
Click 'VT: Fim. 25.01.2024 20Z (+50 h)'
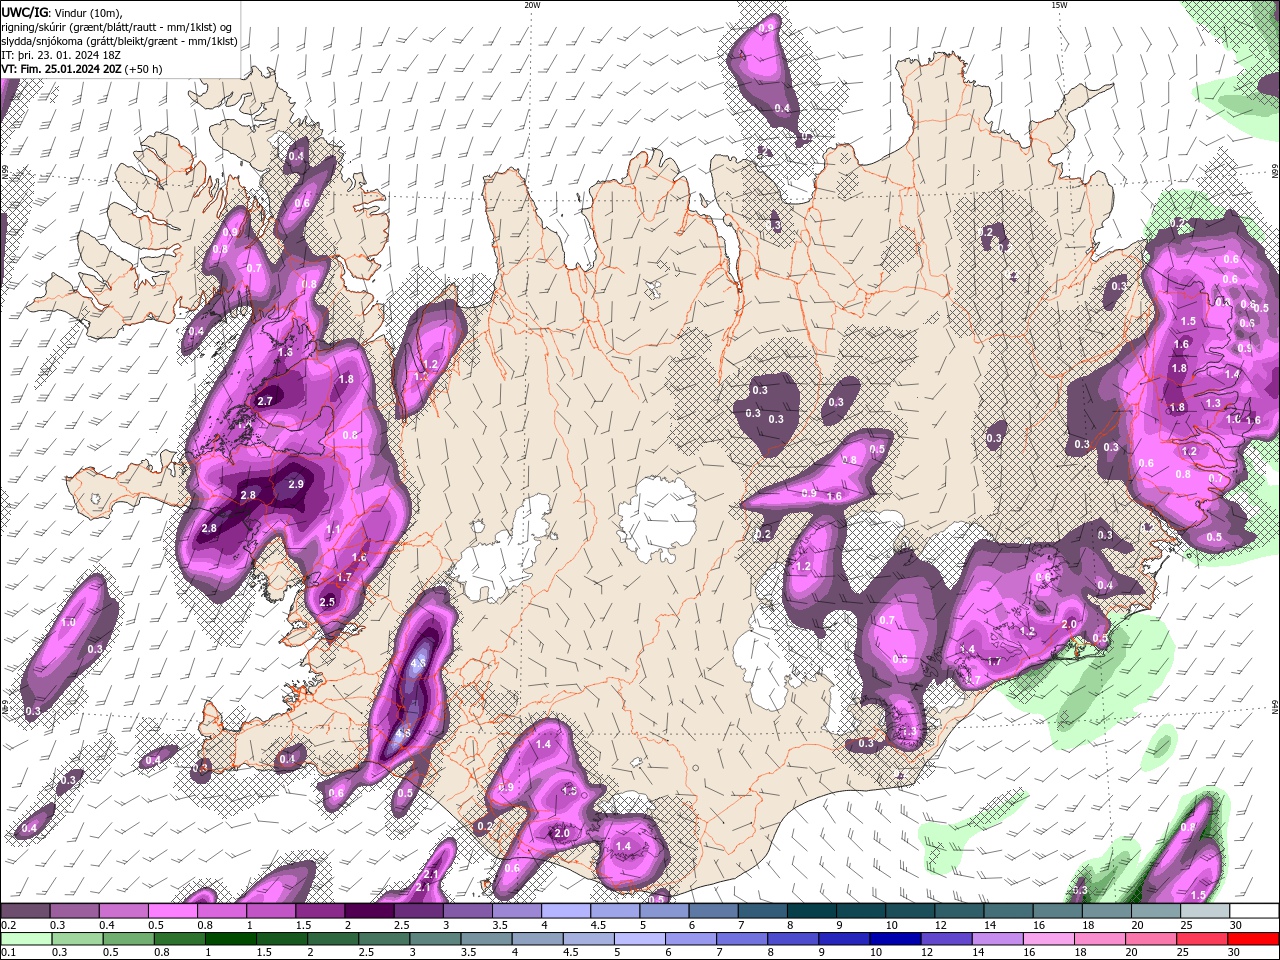(x=82, y=69)
